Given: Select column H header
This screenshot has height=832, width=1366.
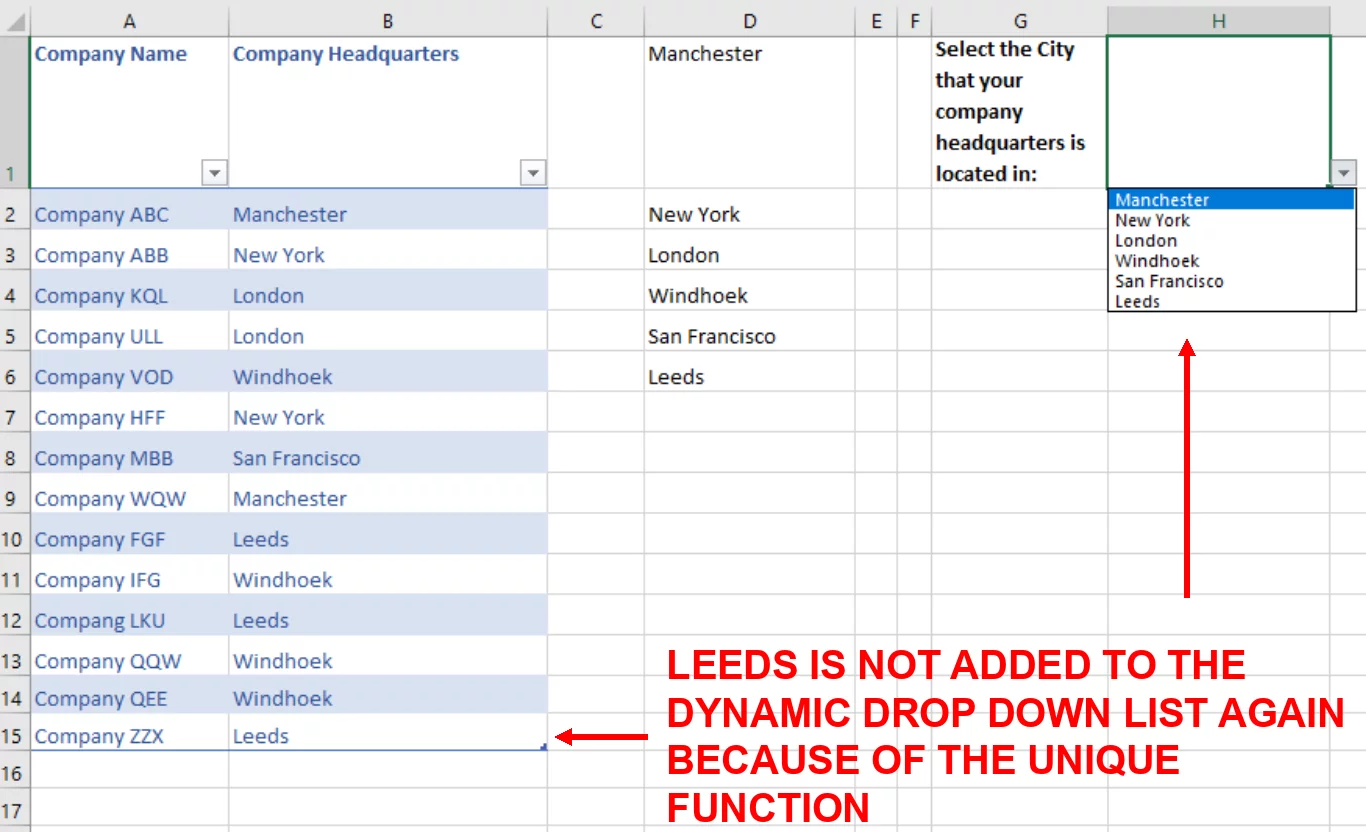Looking at the screenshot, I should 1218,20.
